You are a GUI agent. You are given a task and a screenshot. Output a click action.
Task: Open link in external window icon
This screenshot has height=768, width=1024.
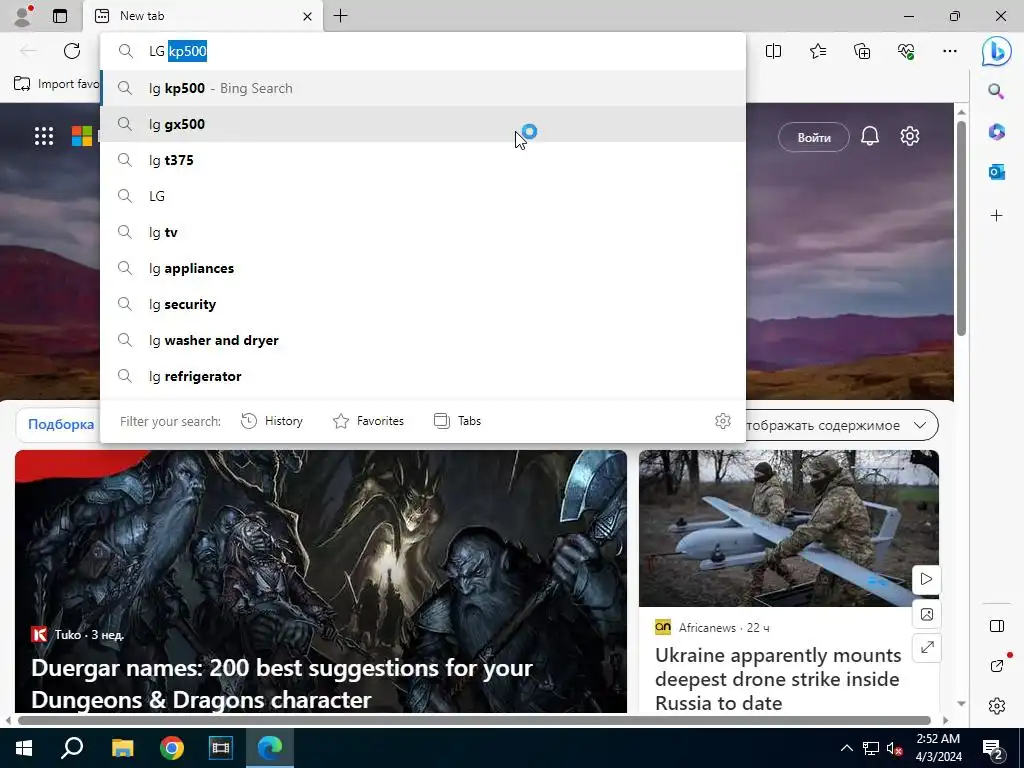pyautogui.click(x=997, y=666)
